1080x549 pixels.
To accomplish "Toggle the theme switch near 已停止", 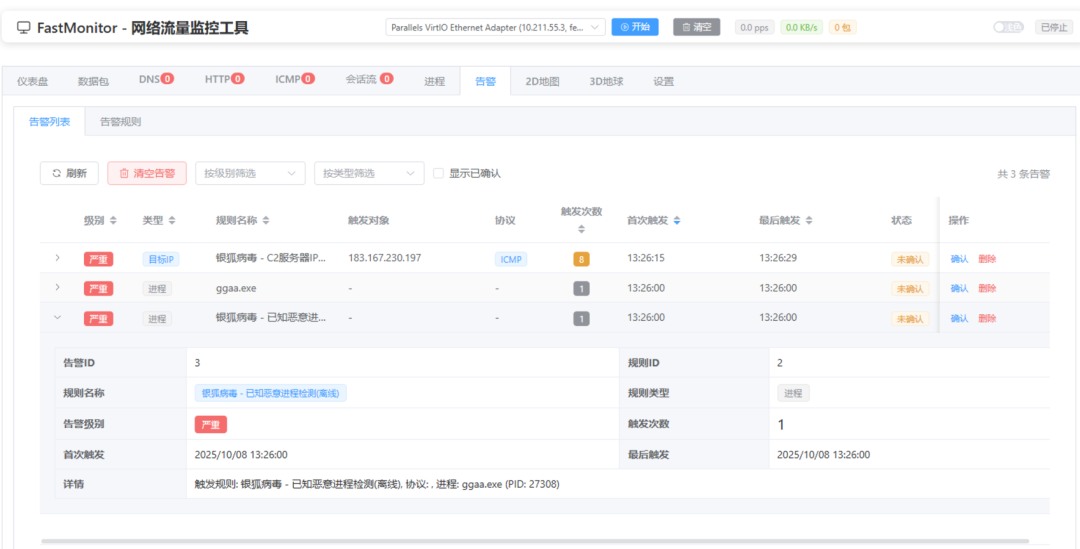I will (1009, 27).
